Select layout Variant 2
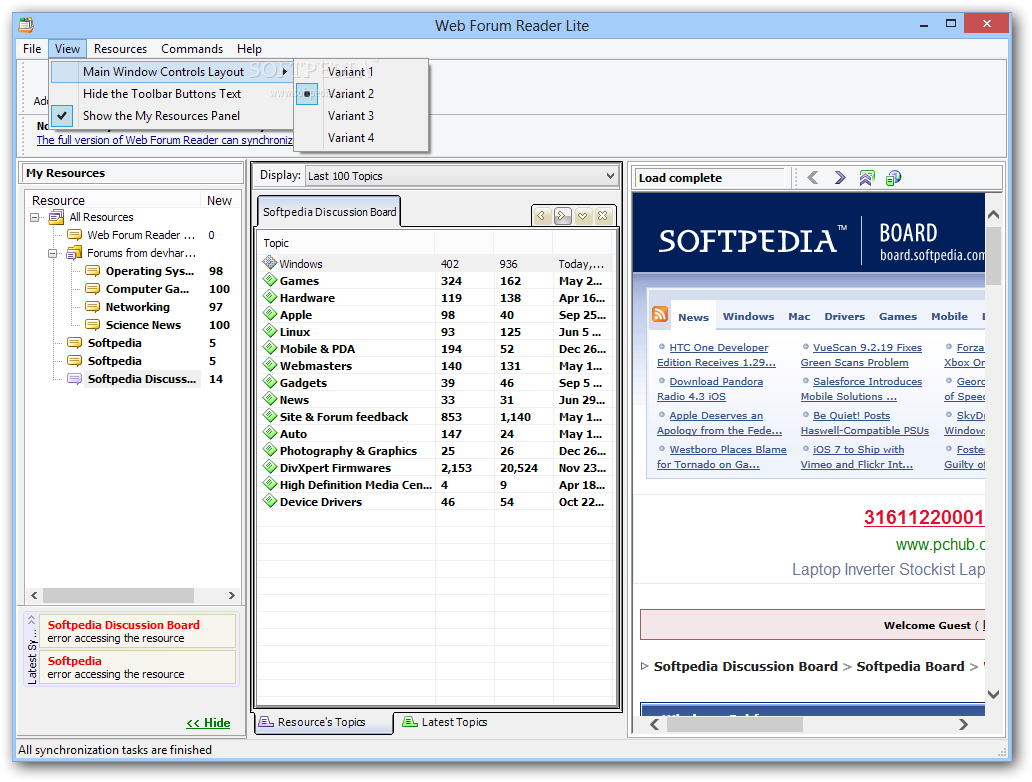1032x782 pixels. tap(361, 93)
